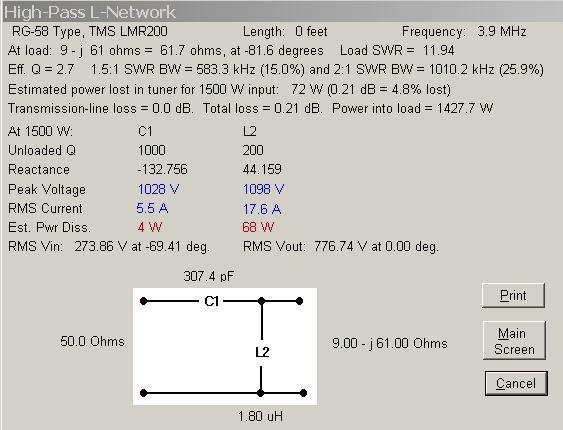Screen dimensions: 563x430
Task: Click the C1 power dissipation 4 W
Action: tap(150, 227)
